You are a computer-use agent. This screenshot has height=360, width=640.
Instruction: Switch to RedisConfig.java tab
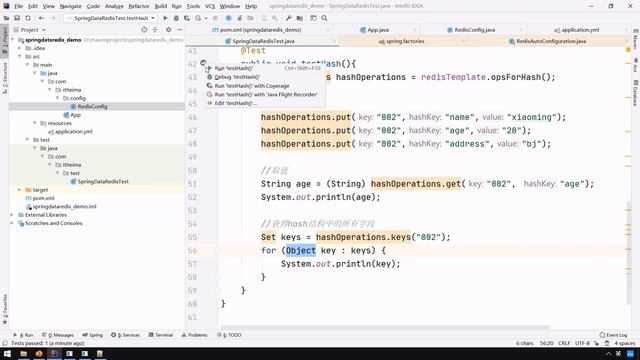tap(473, 30)
